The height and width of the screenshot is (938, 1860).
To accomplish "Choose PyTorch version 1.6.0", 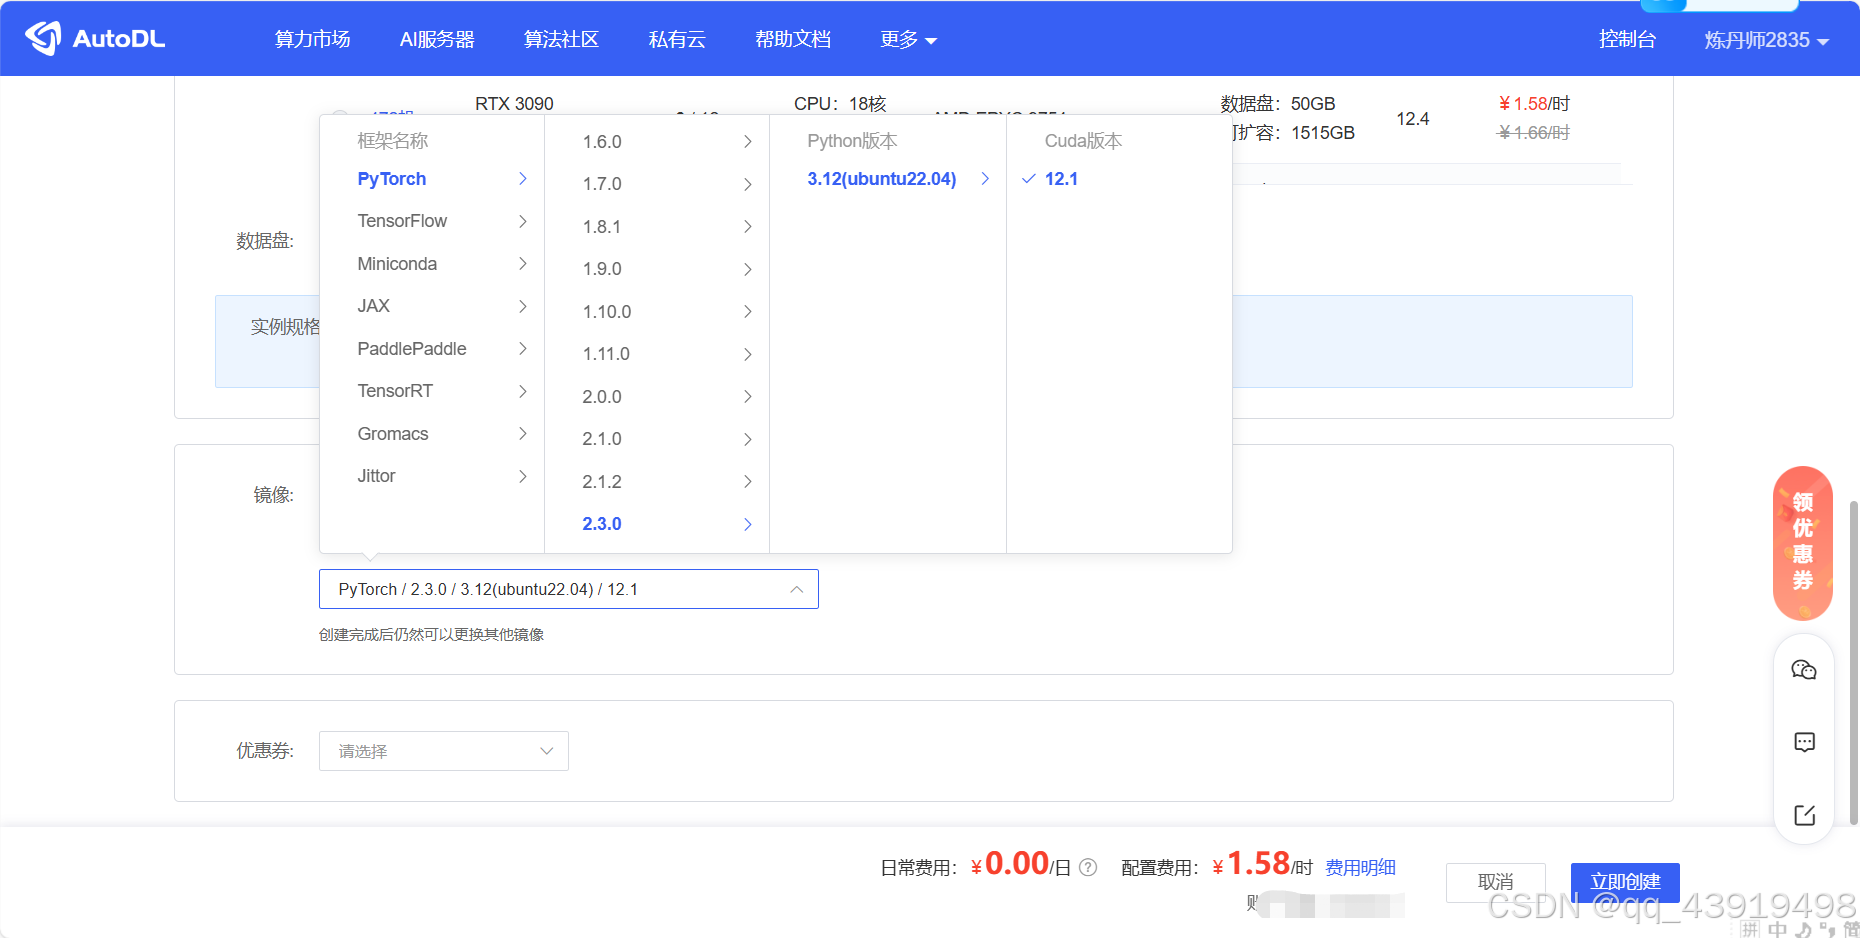I will (657, 142).
